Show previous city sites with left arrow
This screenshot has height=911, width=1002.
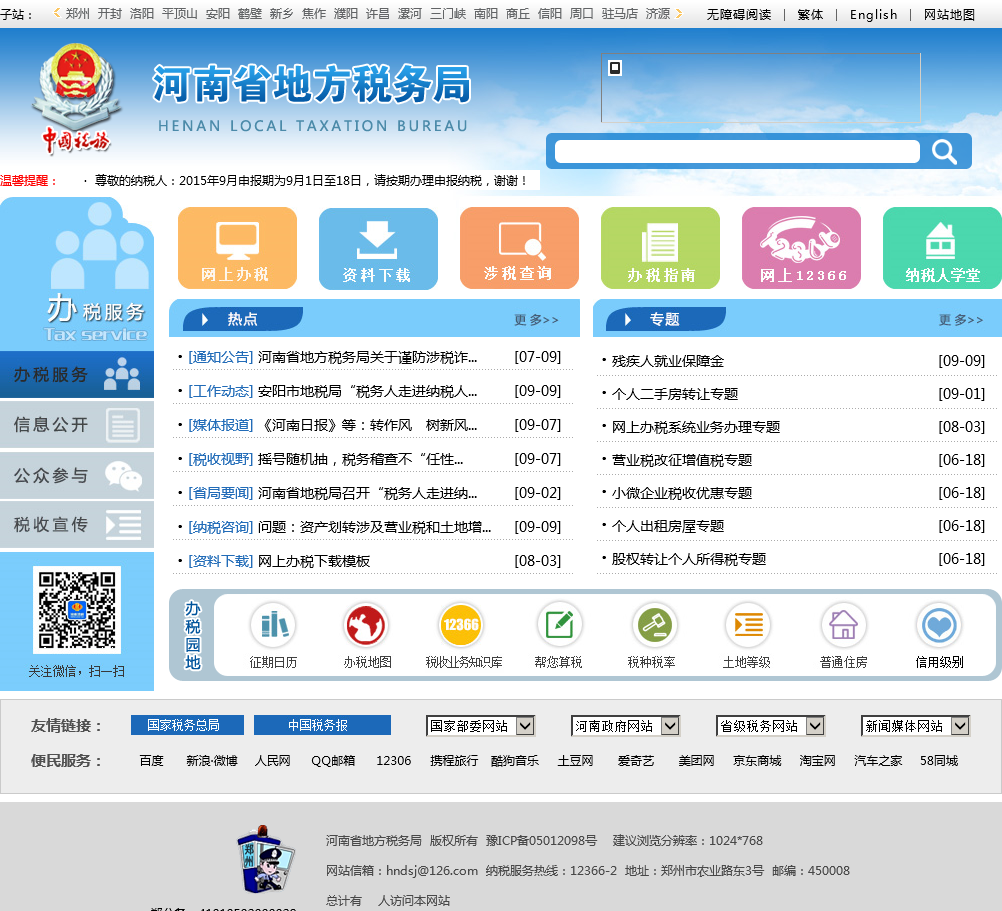(x=58, y=13)
